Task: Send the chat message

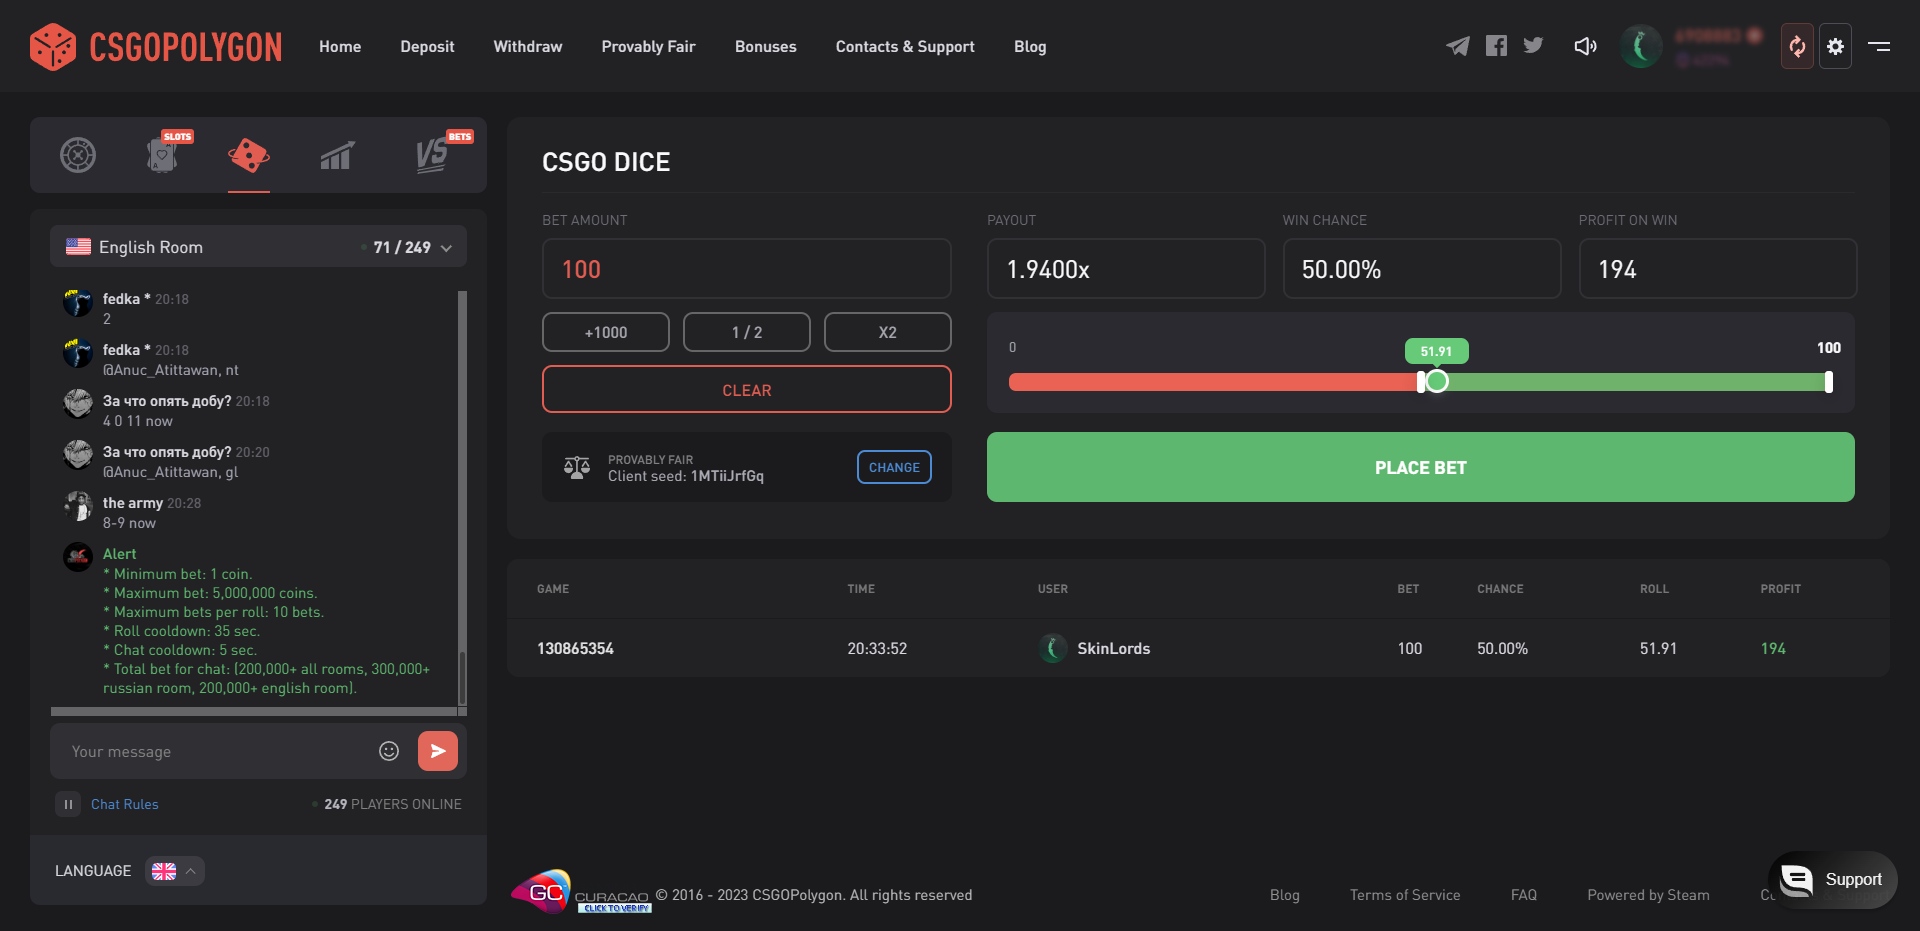Action: [x=438, y=751]
